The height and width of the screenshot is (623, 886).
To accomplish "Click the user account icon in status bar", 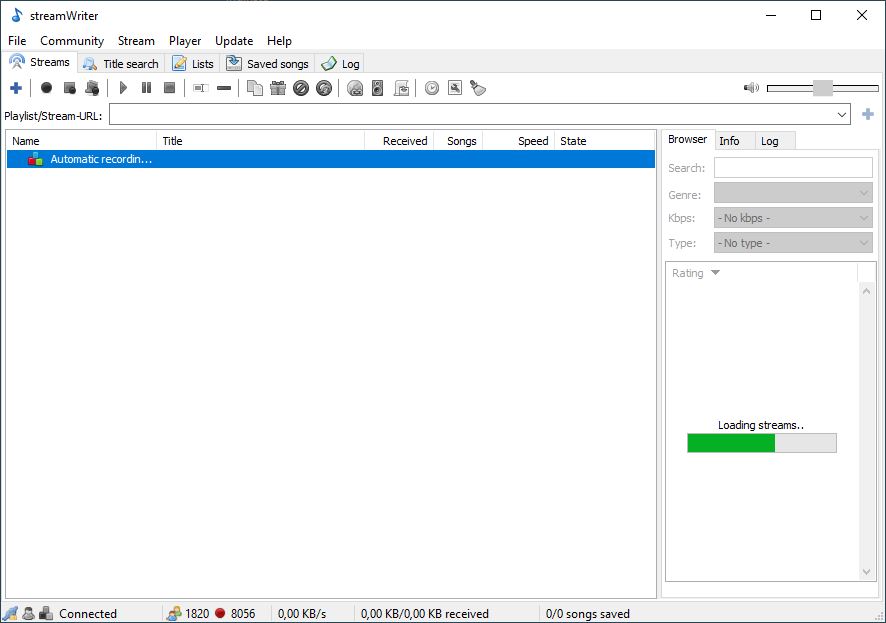I will pyautogui.click(x=28, y=613).
